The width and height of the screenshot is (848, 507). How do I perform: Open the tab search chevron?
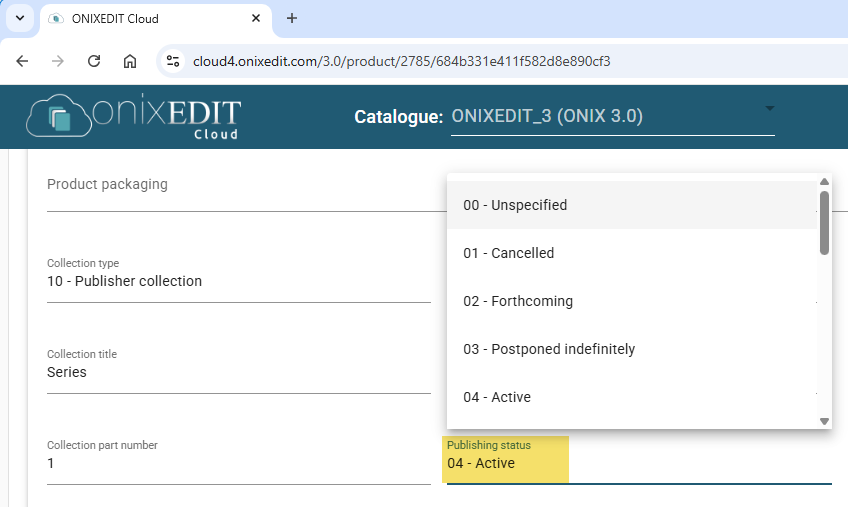pyautogui.click(x=20, y=18)
